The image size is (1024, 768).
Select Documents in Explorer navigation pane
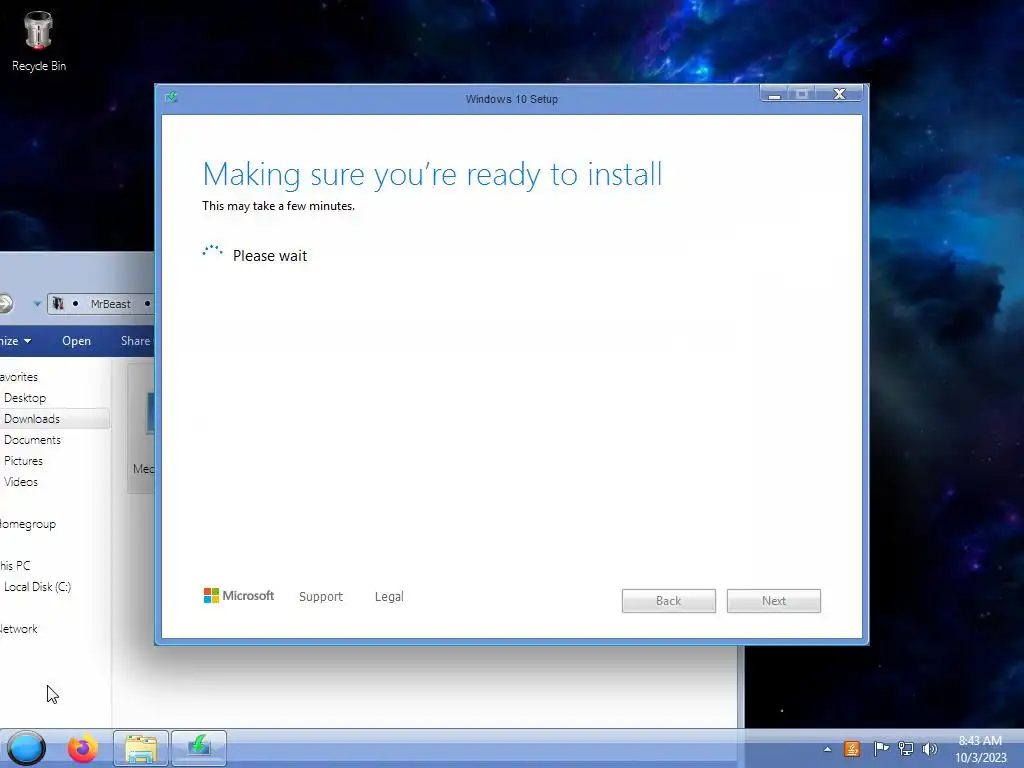[x=32, y=440]
